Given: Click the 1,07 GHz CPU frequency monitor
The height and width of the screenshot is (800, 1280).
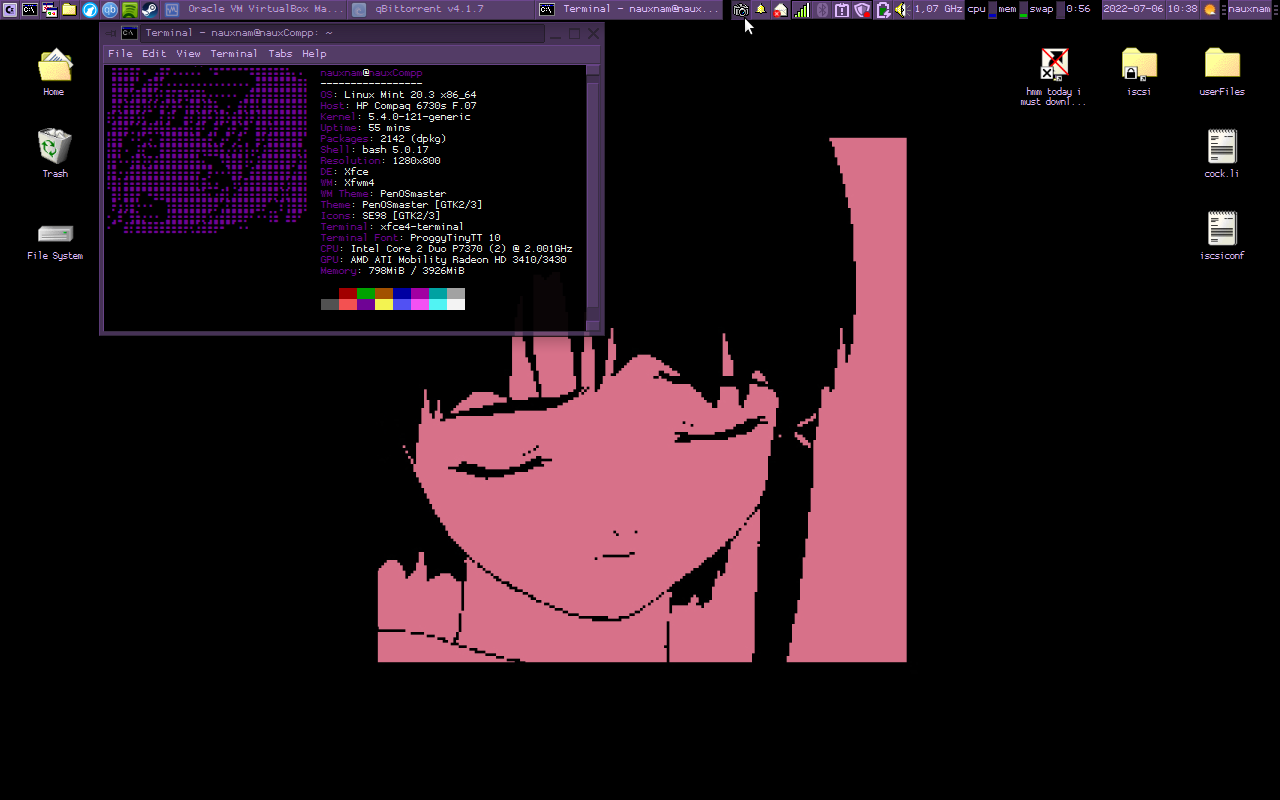Looking at the screenshot, I should coord(938,9).
